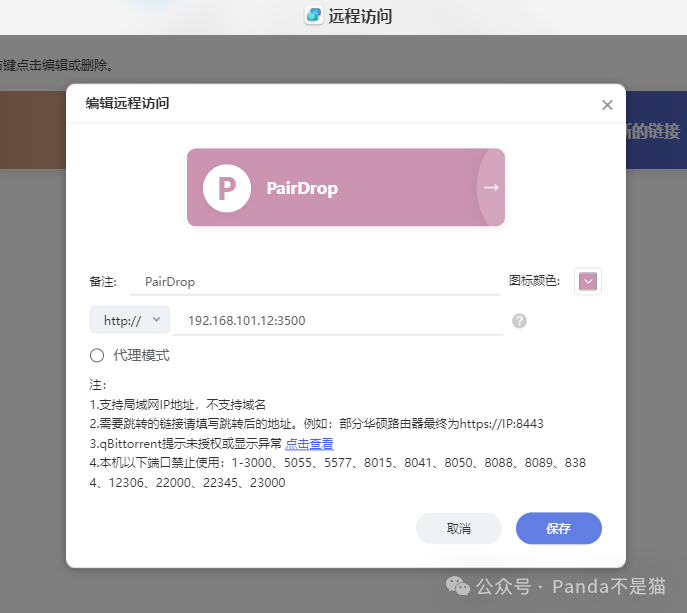Click the PairDrop card arrow icon
This screenshot has height=613, width=687.
(x=491, y=188)
